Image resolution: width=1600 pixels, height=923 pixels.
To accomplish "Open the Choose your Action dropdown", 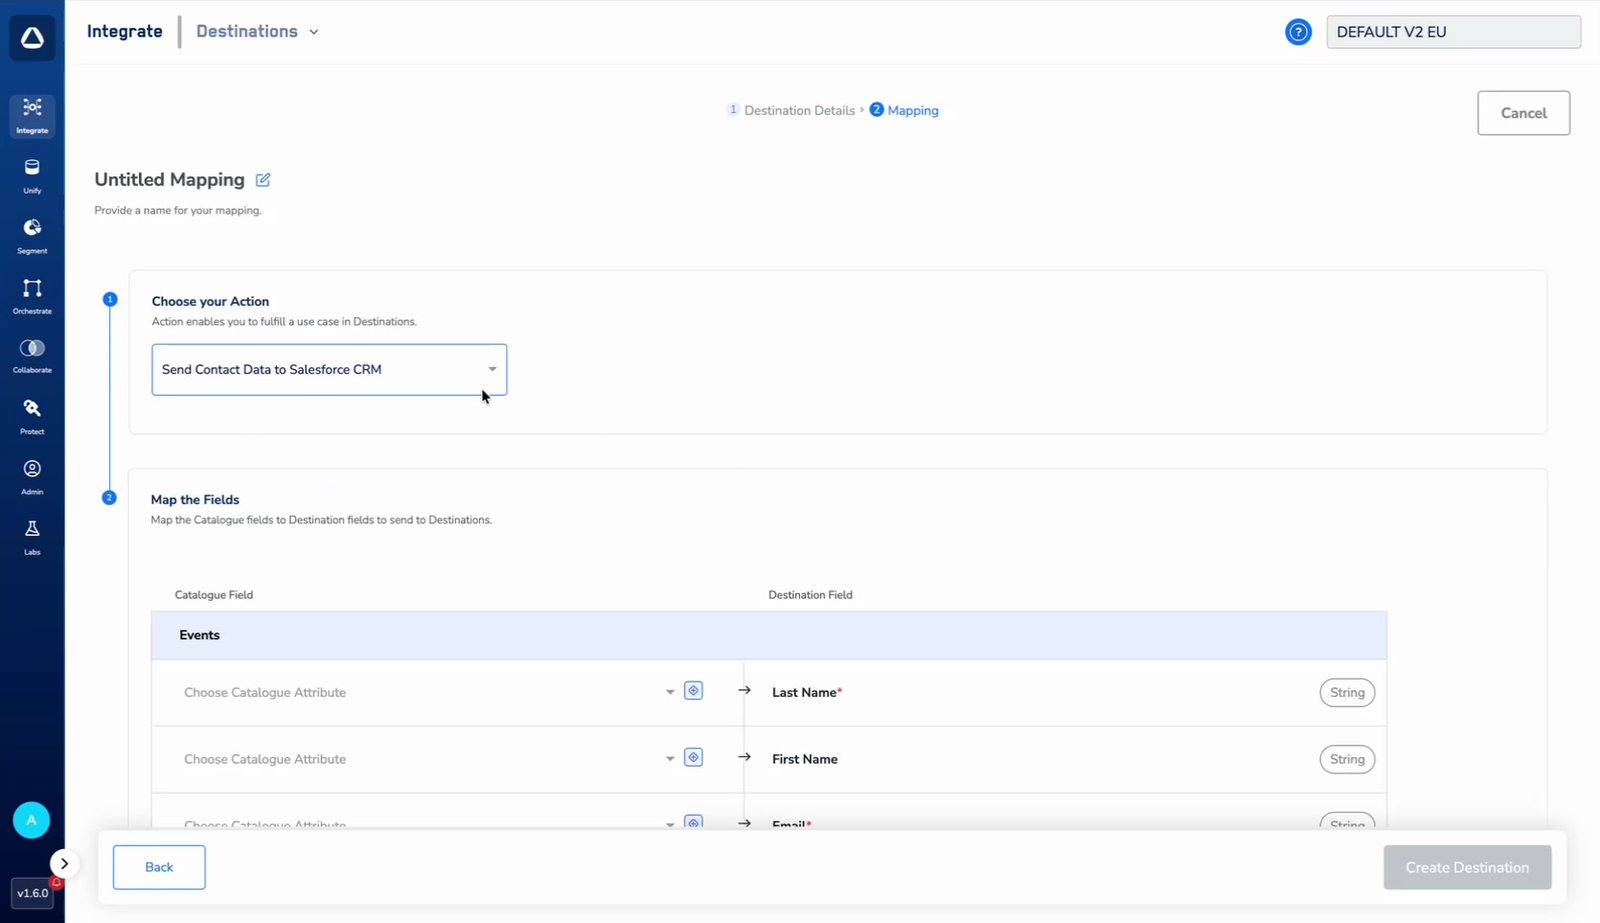I will 329,370.
